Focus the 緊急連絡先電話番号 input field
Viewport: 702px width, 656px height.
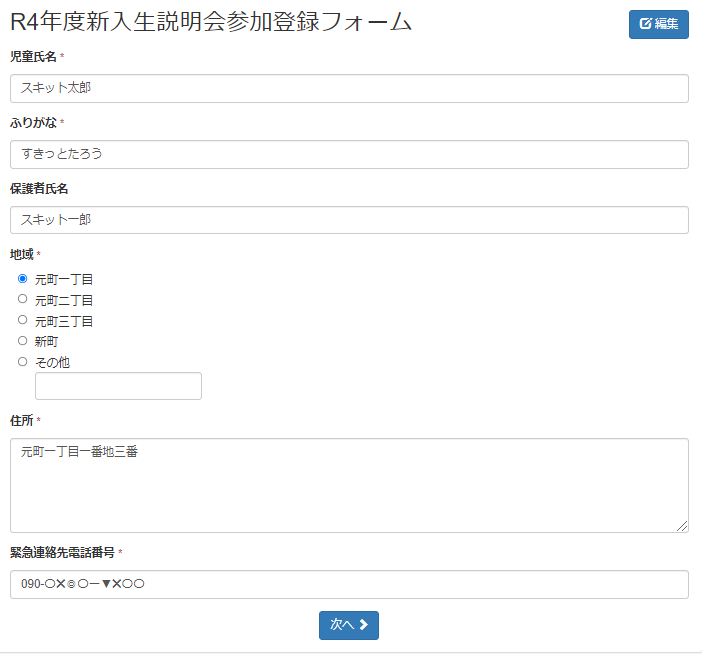click(x=349, y=584)
